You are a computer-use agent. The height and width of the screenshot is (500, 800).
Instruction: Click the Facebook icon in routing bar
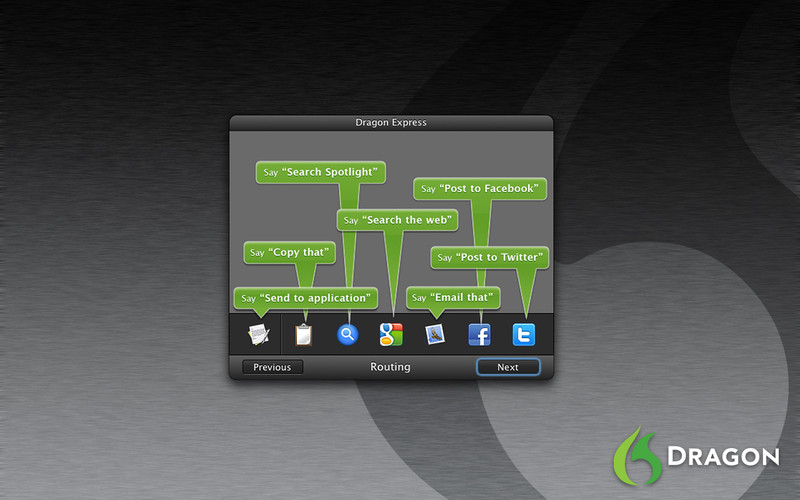point(480,334)
